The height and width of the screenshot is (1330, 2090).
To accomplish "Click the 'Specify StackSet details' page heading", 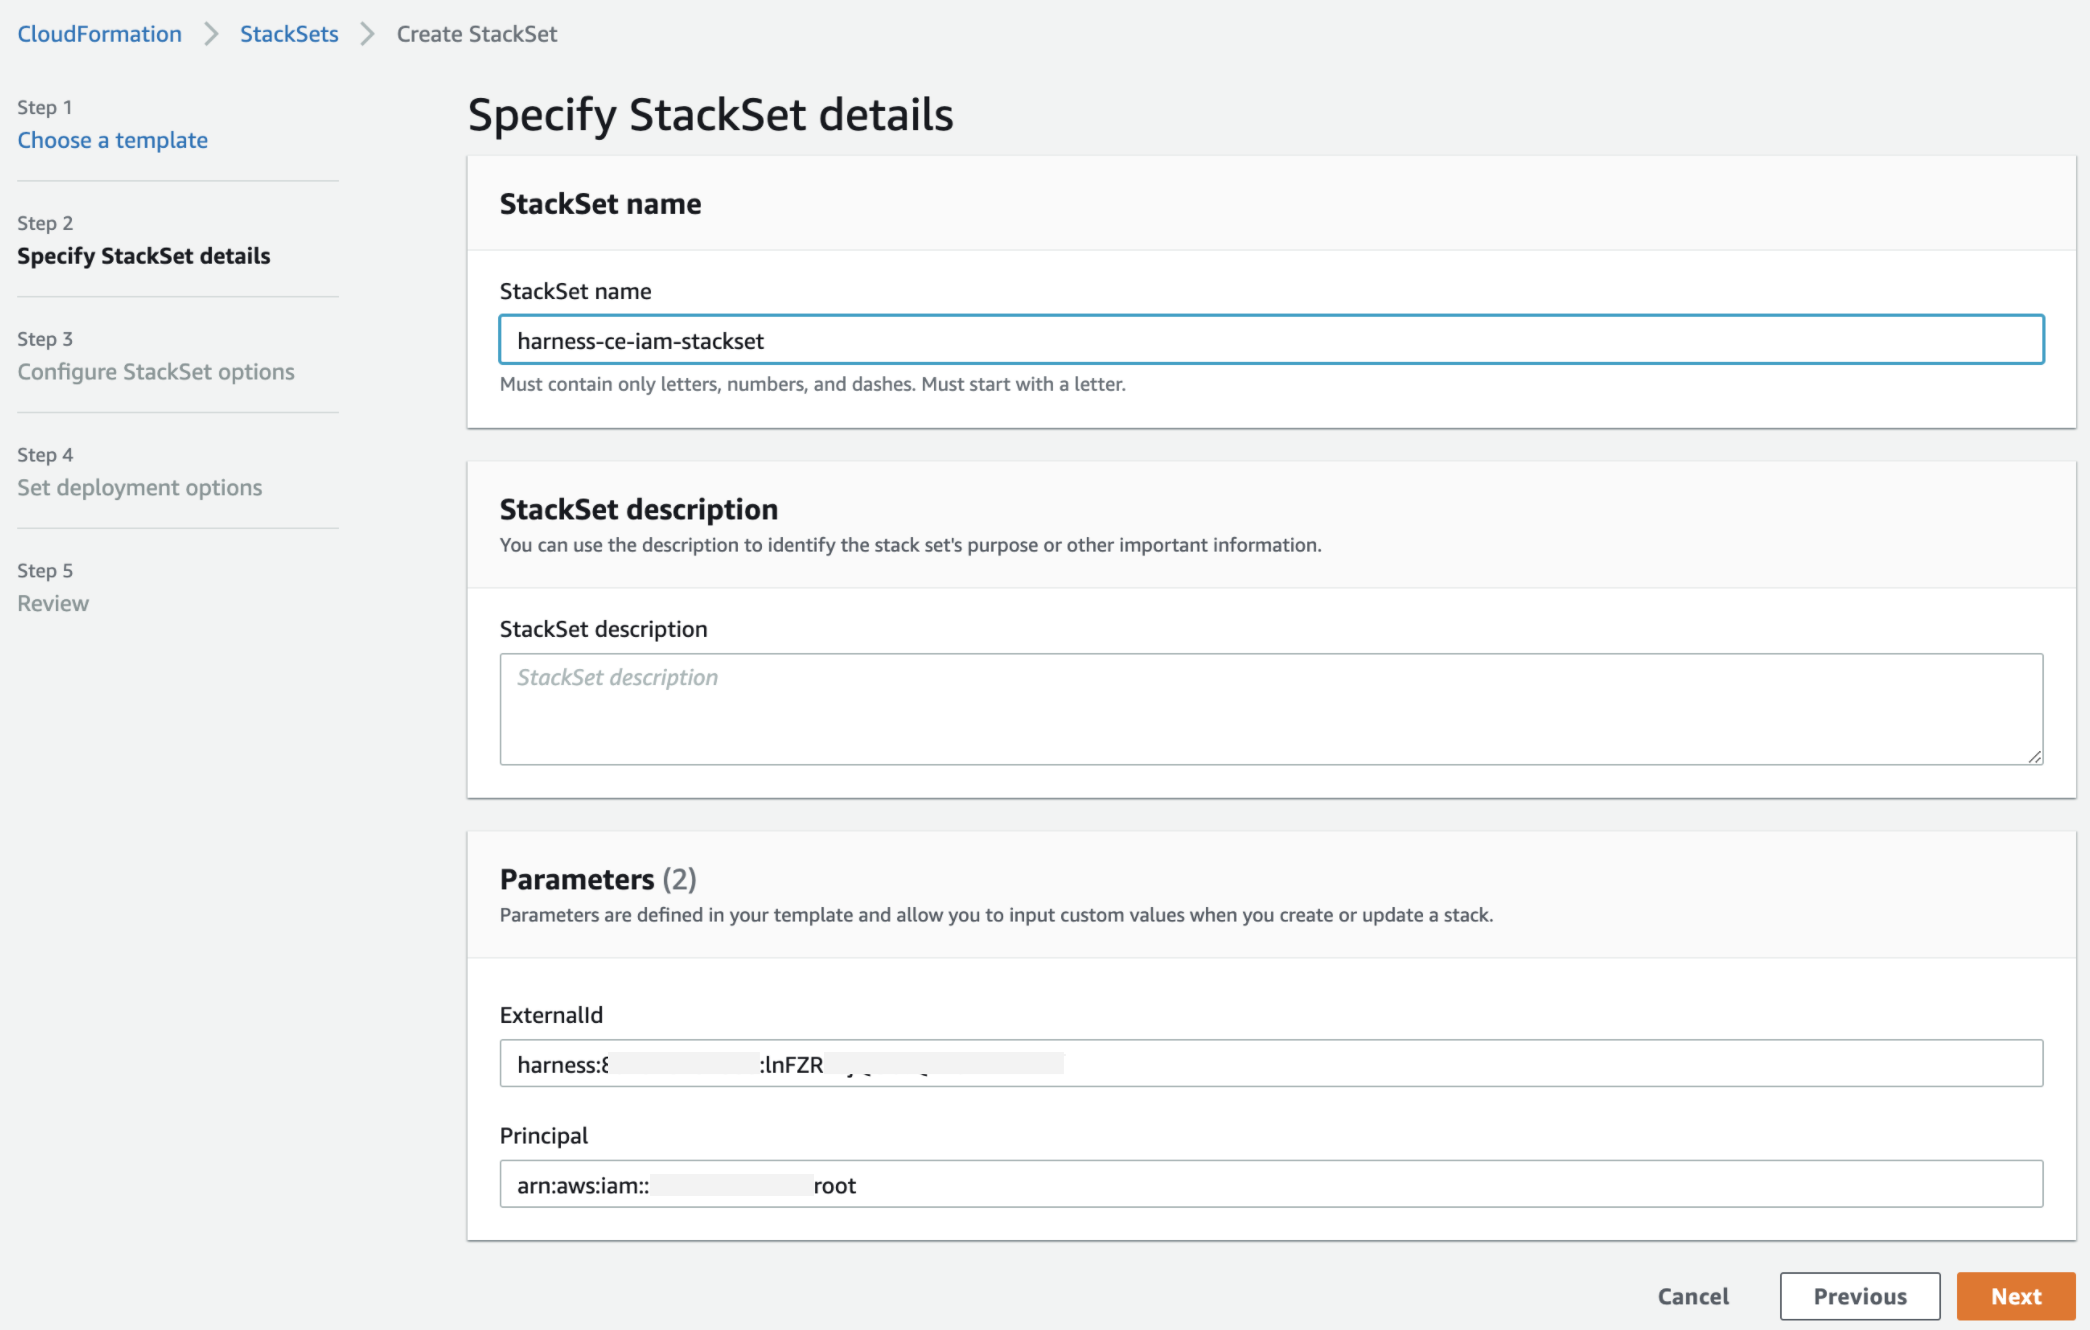I will click(710, 115).
